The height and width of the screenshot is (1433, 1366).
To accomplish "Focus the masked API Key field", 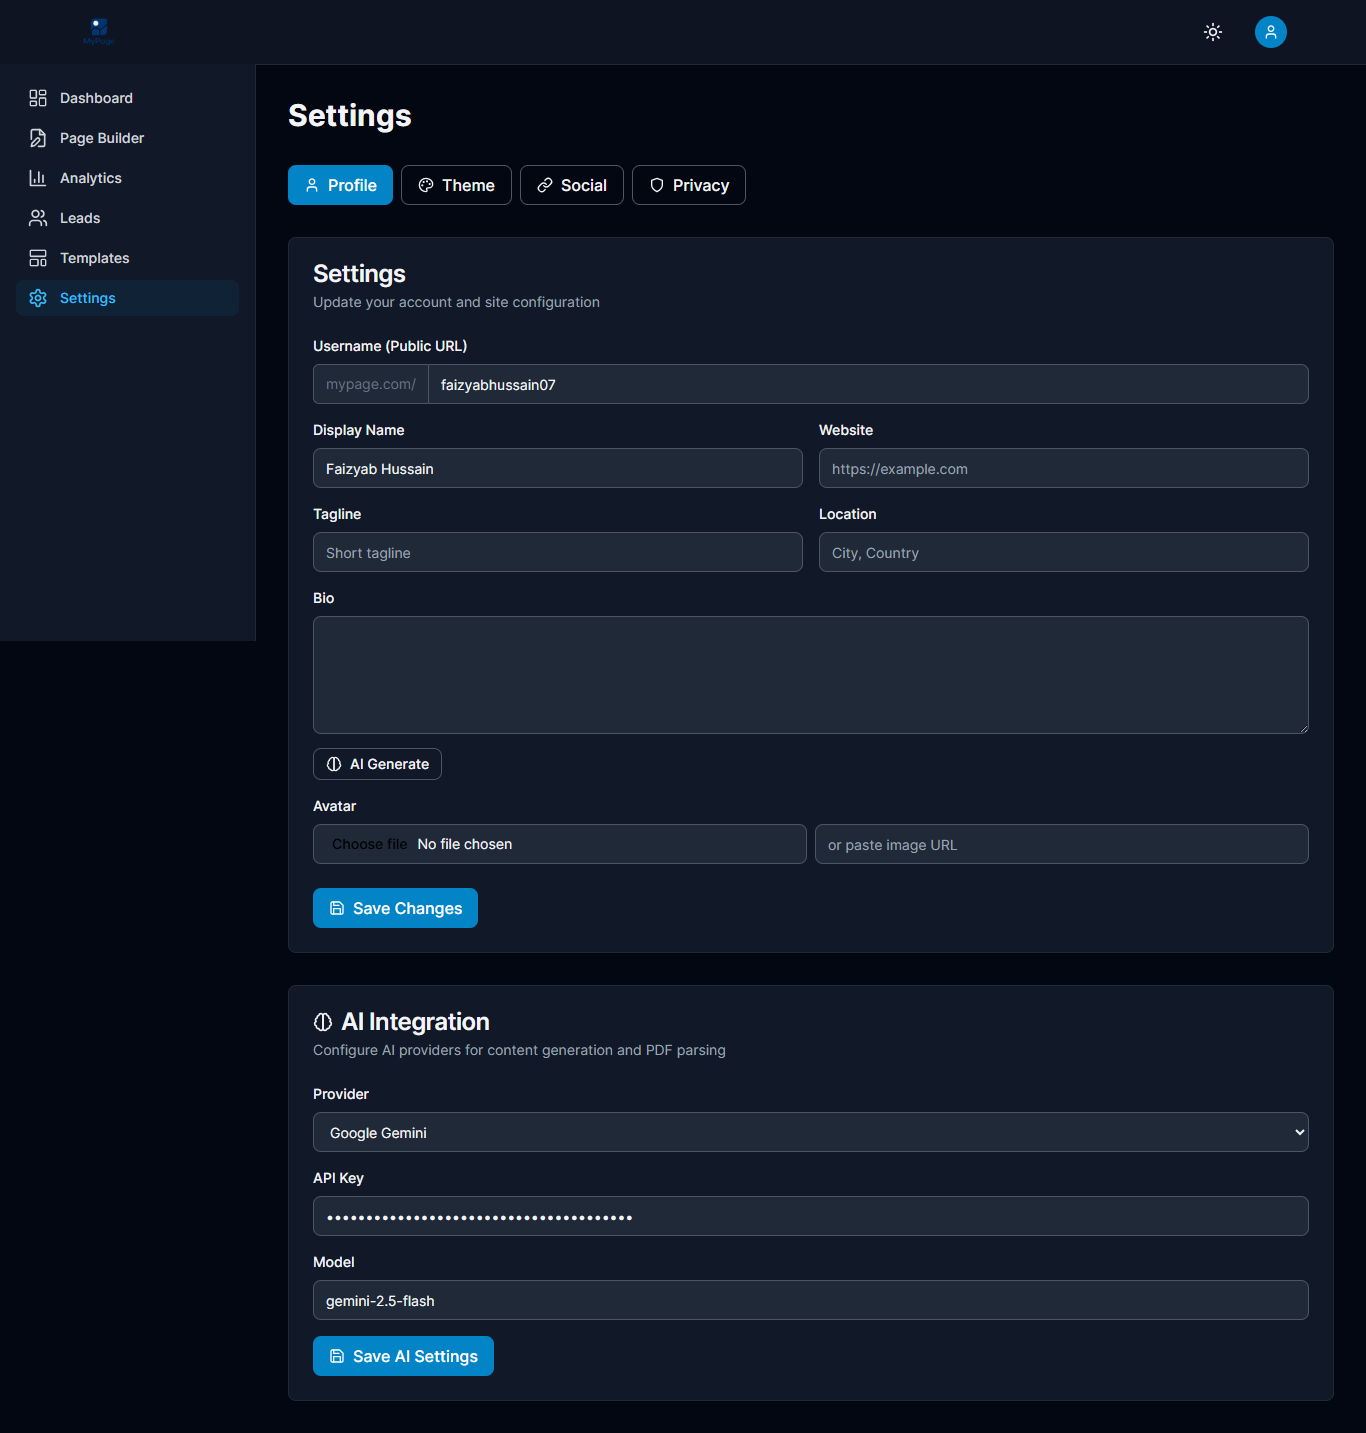I will [810, 1216].
